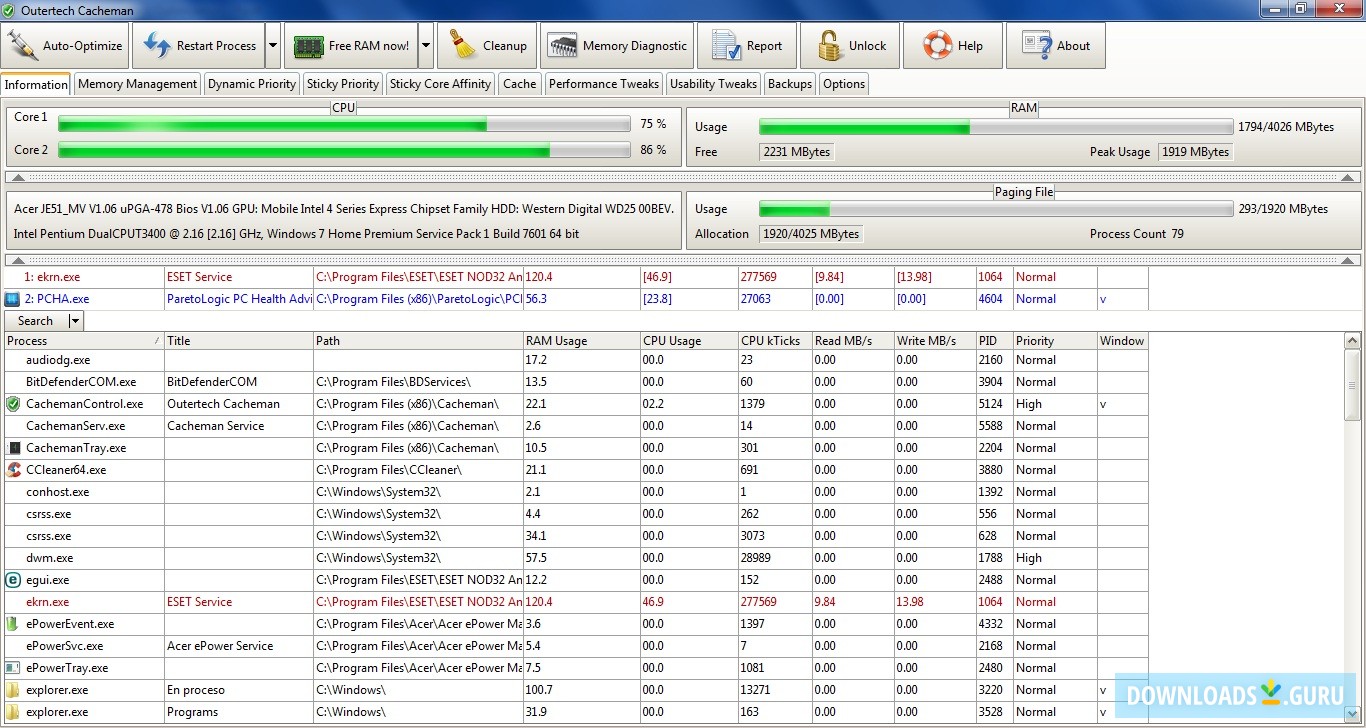Expand the Search options dropdown
This screenshot has width=1366, height=728.
pos(75,320)
